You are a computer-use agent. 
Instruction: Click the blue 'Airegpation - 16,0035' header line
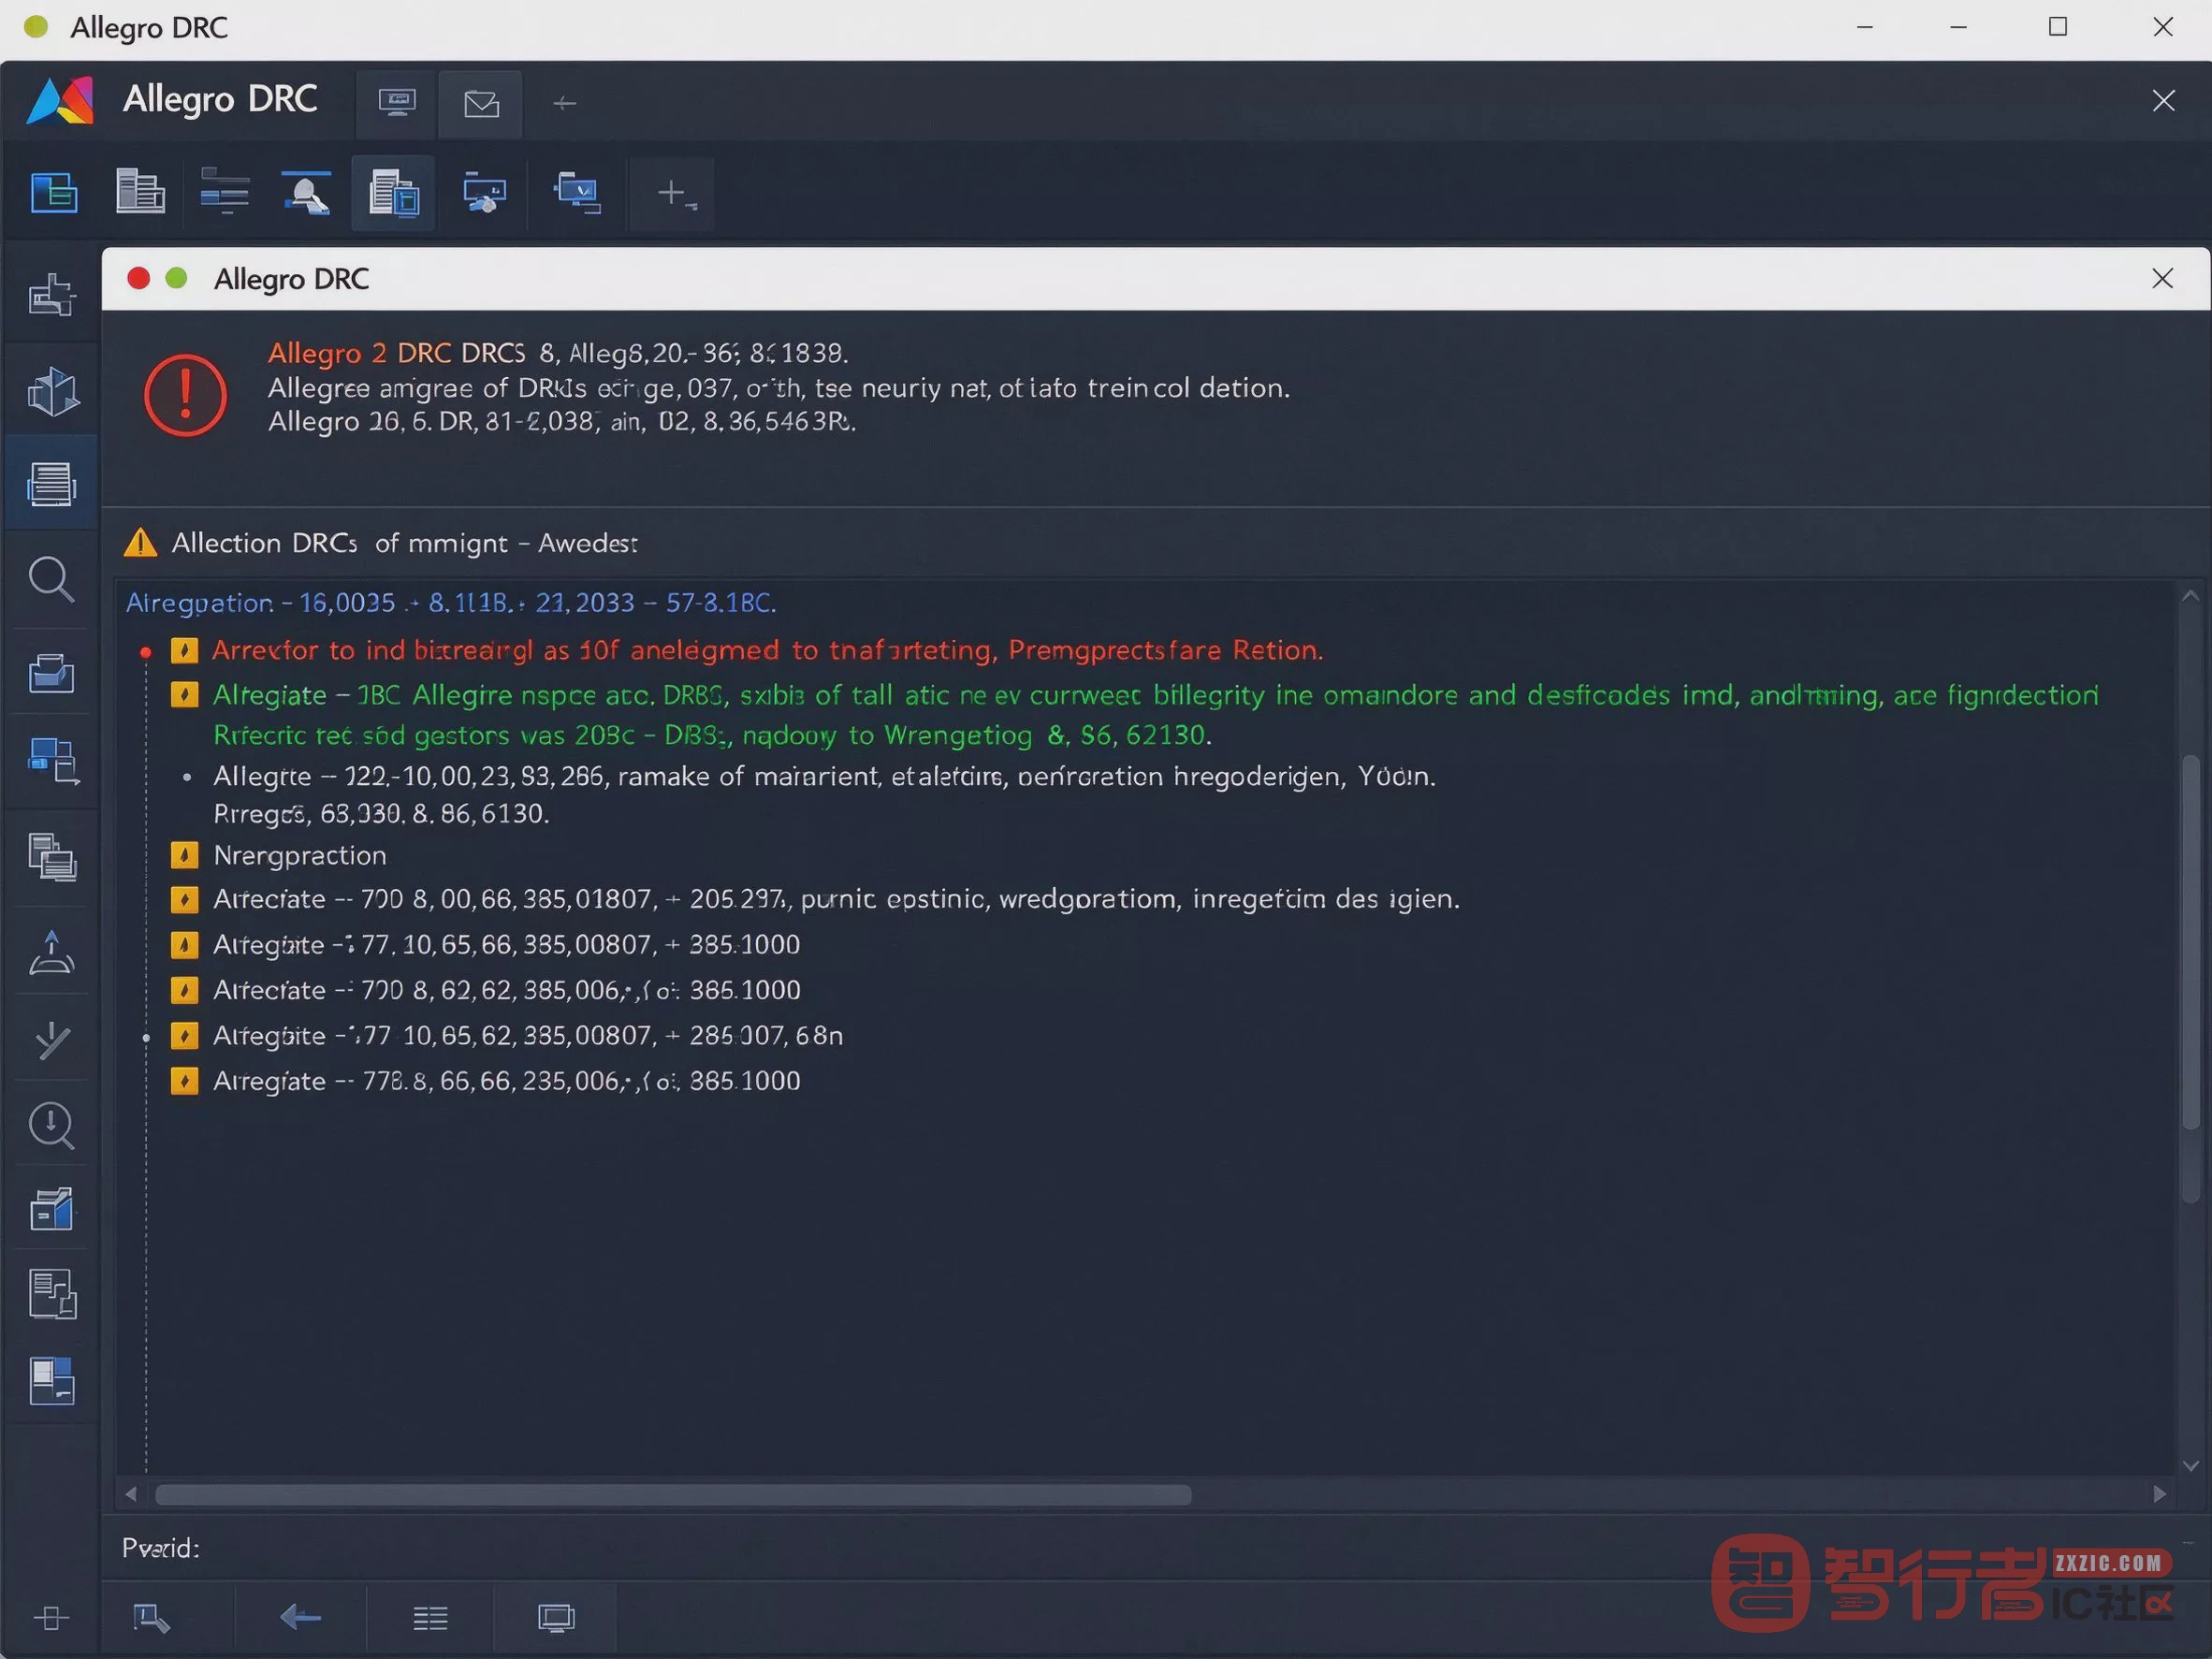451,603
